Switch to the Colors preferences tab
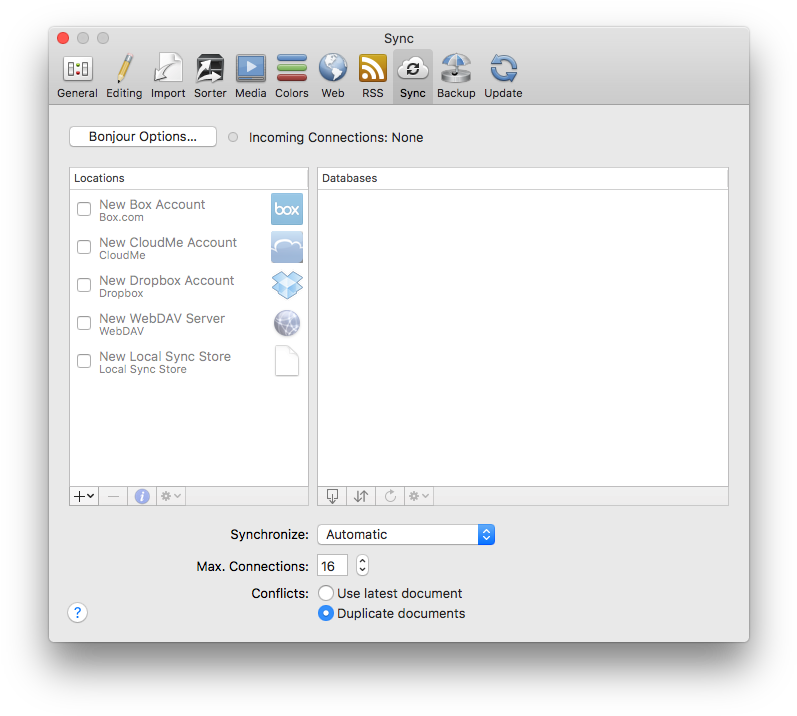The width and height of the screenshot is (797, 716). 292,76
